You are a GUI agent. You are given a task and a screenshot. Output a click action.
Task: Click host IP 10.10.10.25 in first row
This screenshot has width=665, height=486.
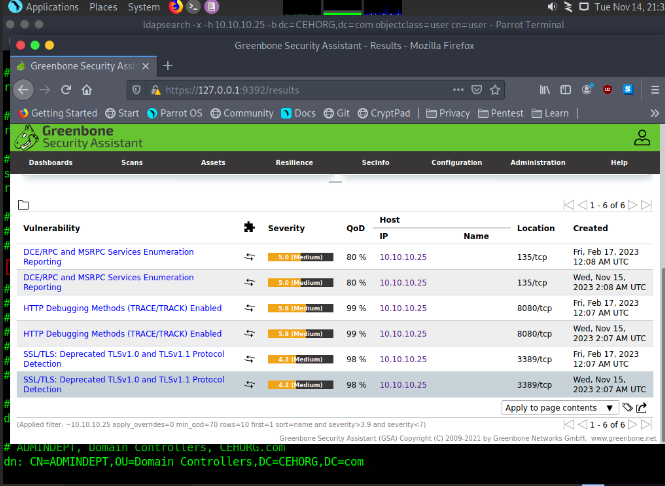tap(403, 257)
